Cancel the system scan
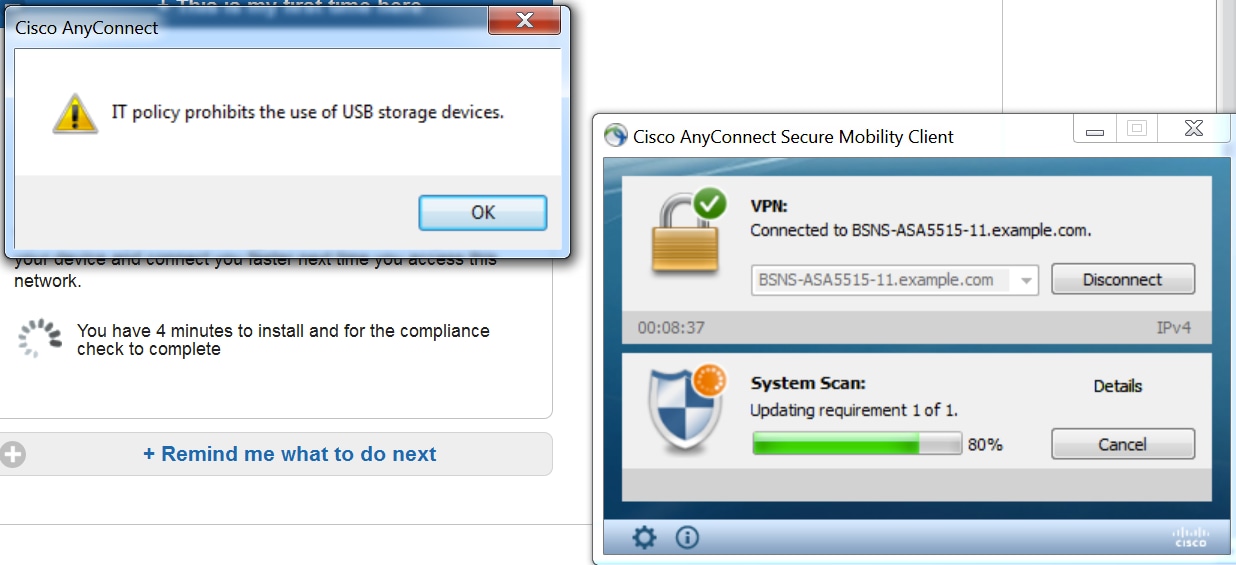The width and height of the screenshot is (1236, 565). tap(1123, 444)
